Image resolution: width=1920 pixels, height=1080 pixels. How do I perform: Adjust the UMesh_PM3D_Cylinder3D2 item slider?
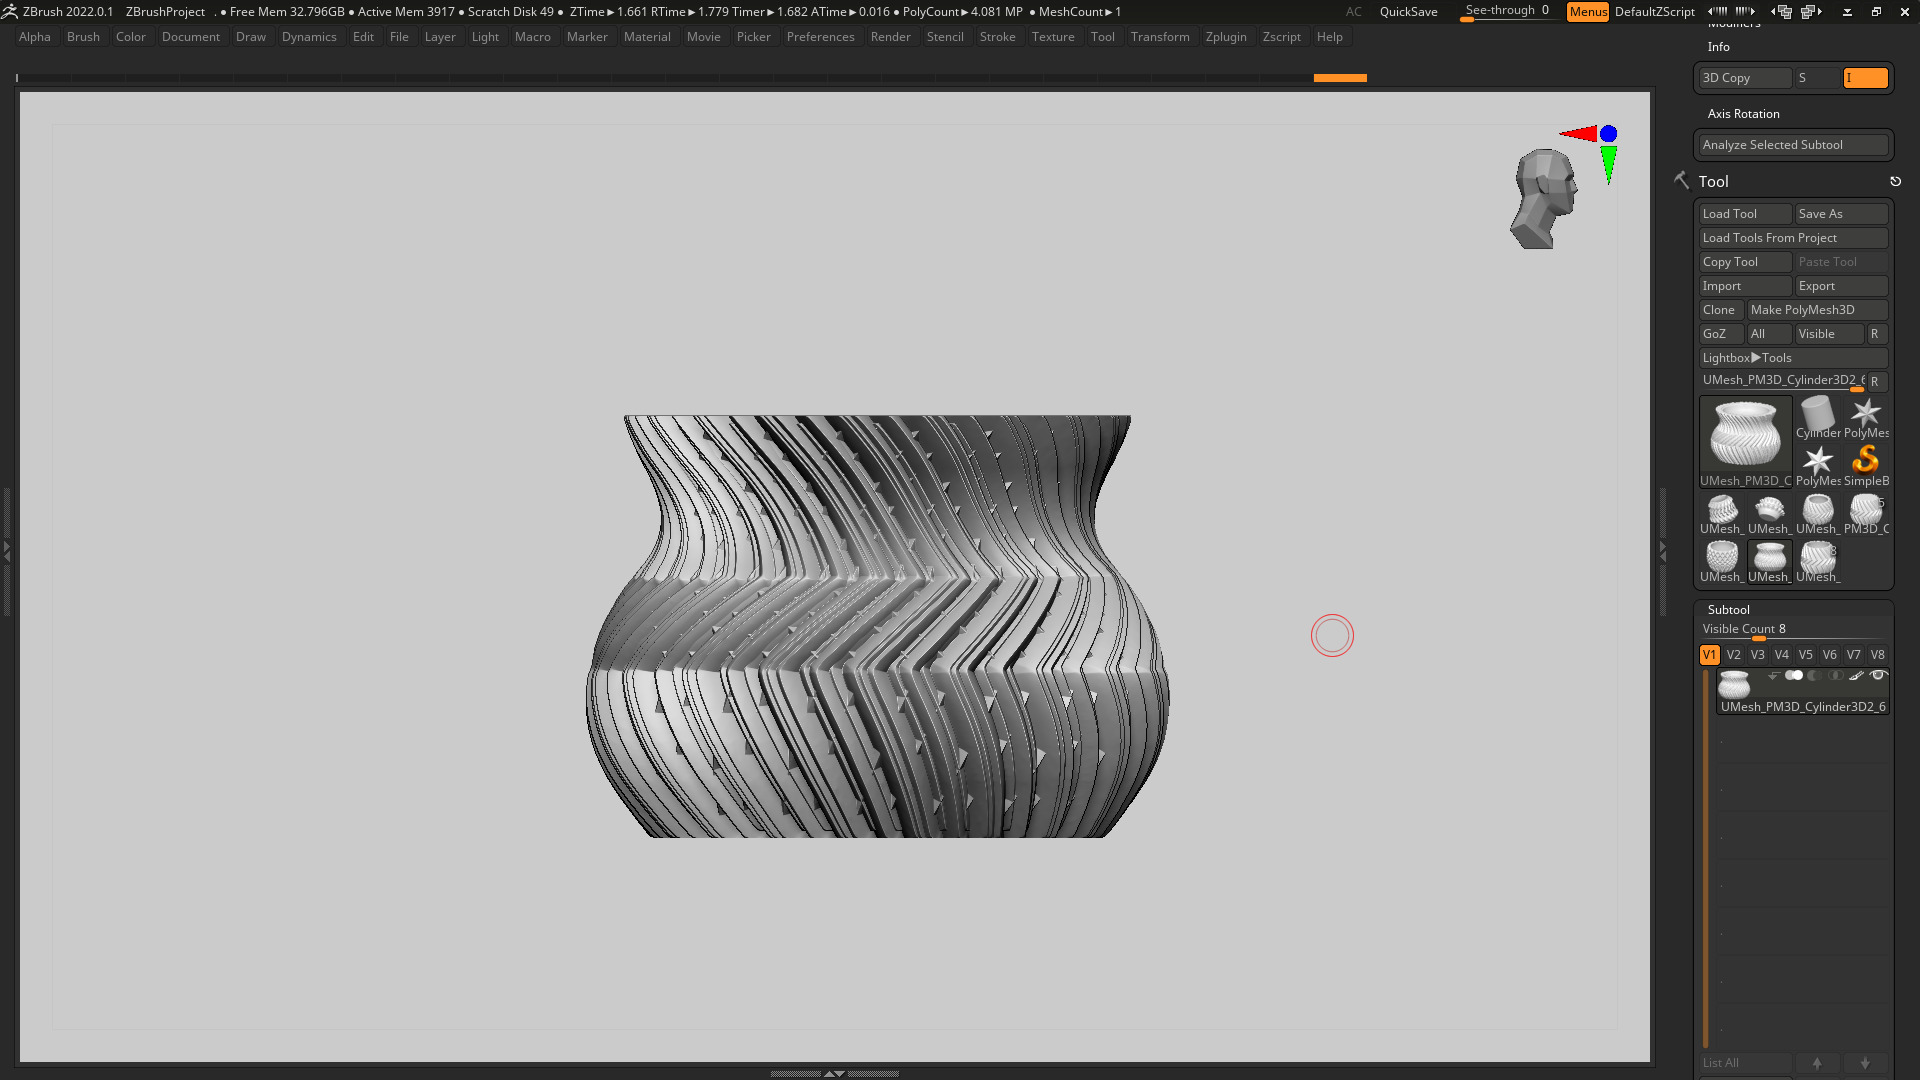pyautogui.click(x=1782, y=381)
